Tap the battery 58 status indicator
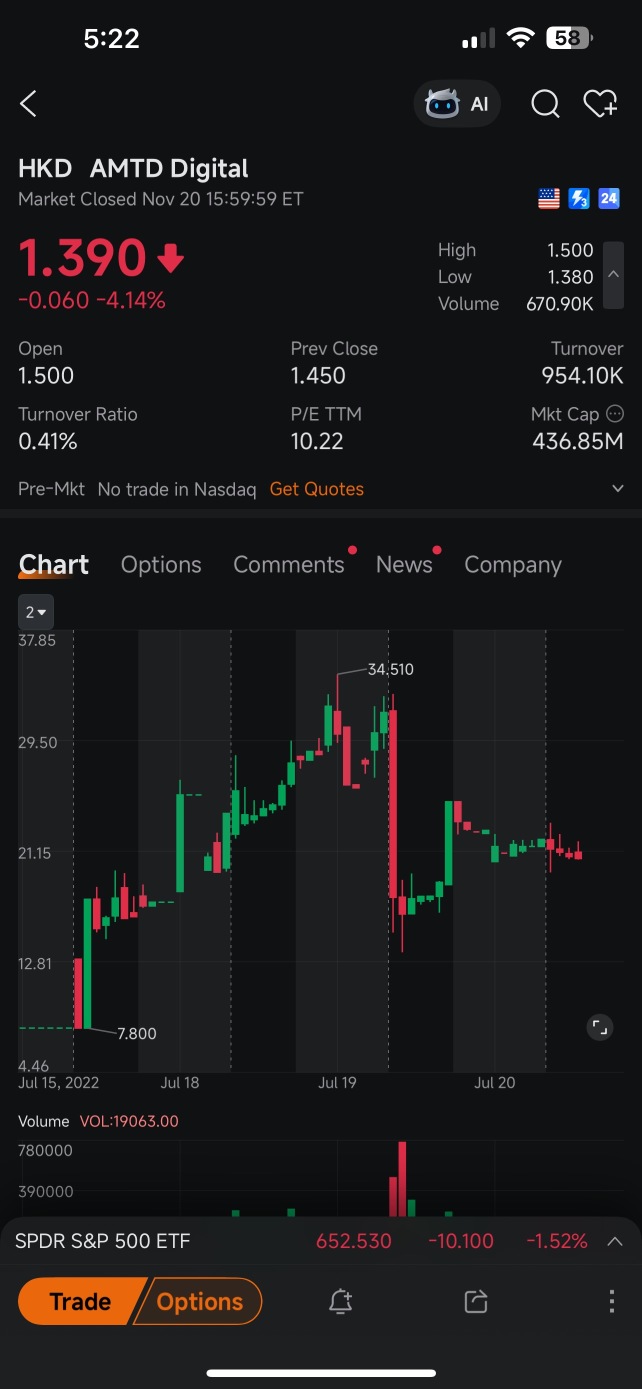This screenshot has width=642, height=1389. tap(569, 38)
